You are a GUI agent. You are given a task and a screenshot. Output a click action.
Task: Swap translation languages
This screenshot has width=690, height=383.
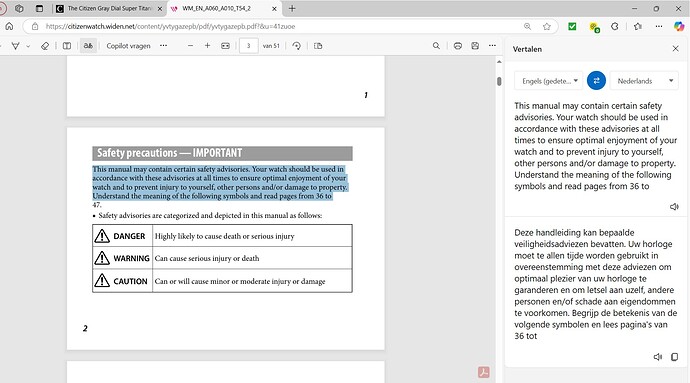596,81
